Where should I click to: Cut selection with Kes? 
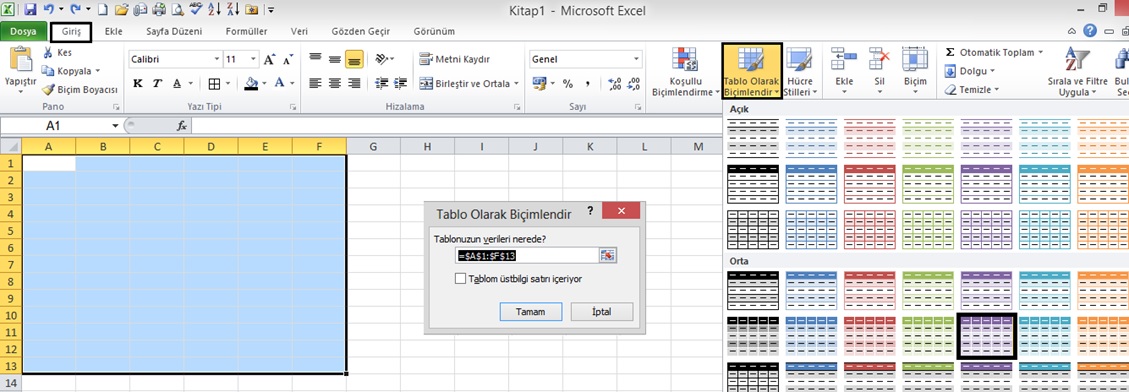click(57, 53)
